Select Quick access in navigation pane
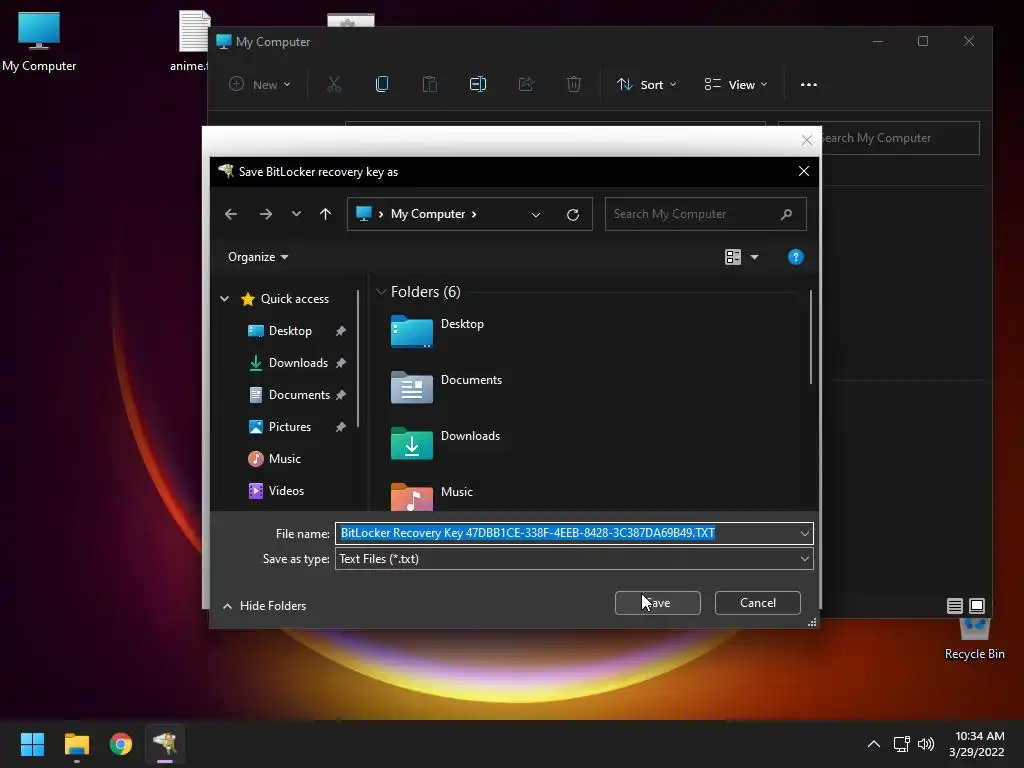 (295, 299)
